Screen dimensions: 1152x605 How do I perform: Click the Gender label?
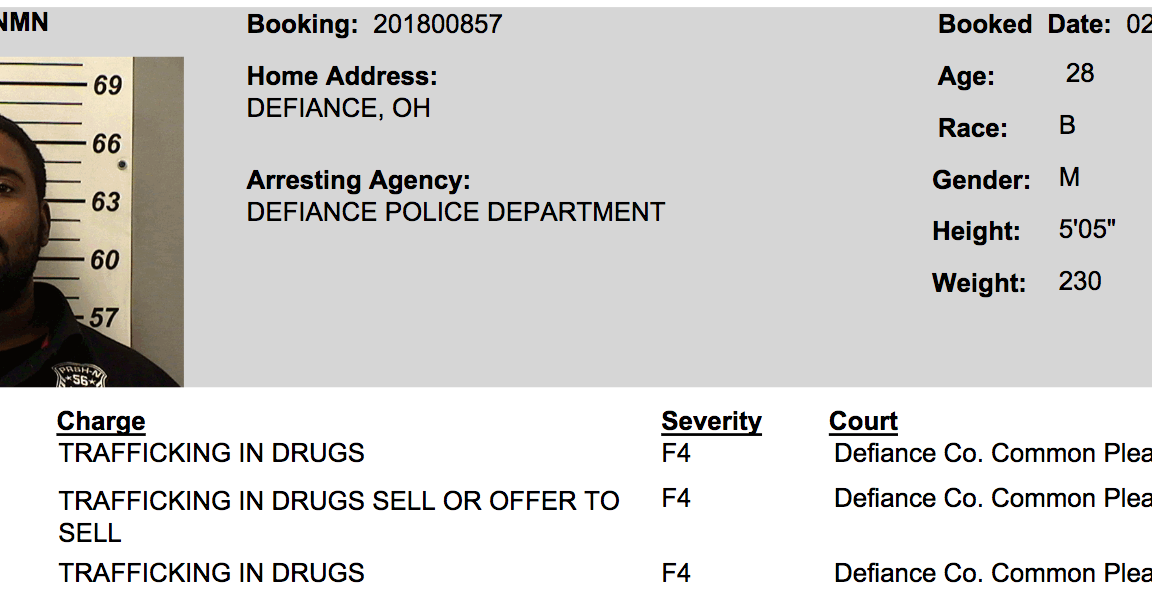coord(981,181)
